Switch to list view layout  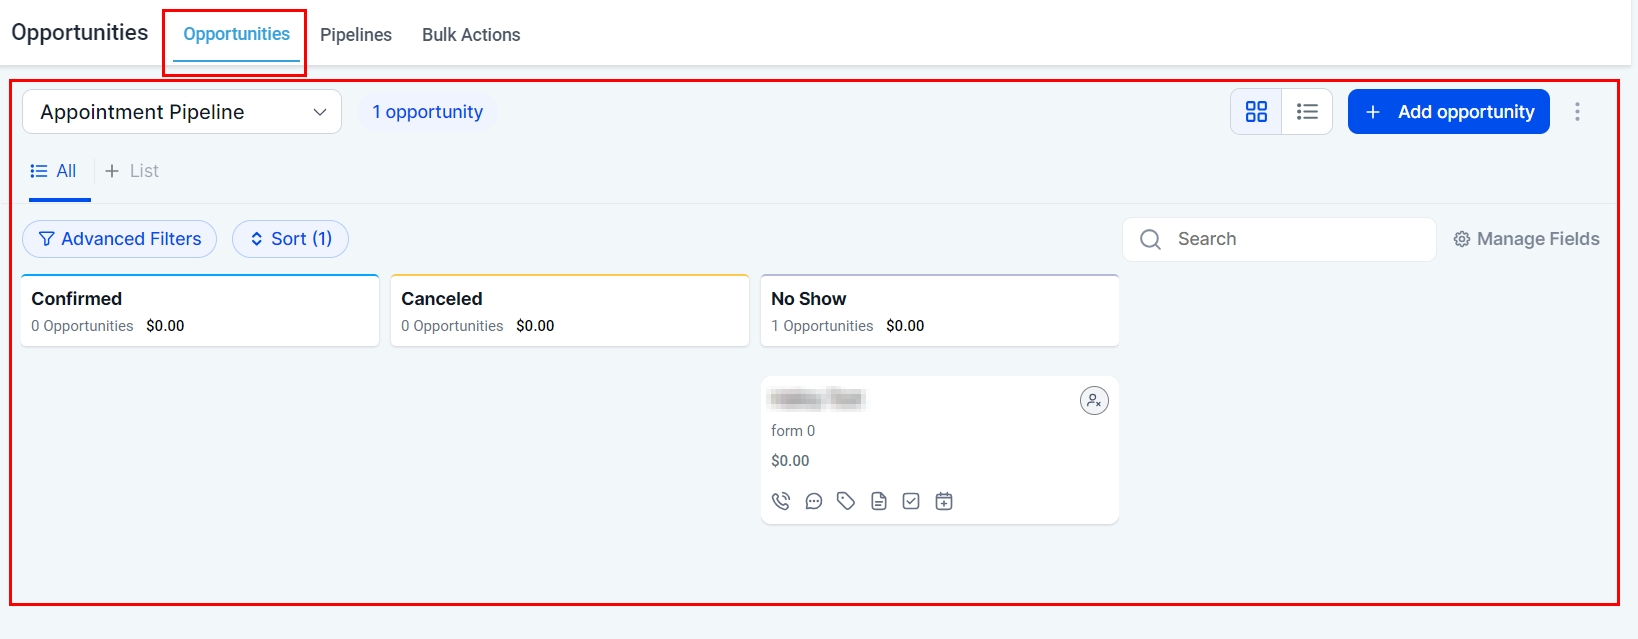1307,112
